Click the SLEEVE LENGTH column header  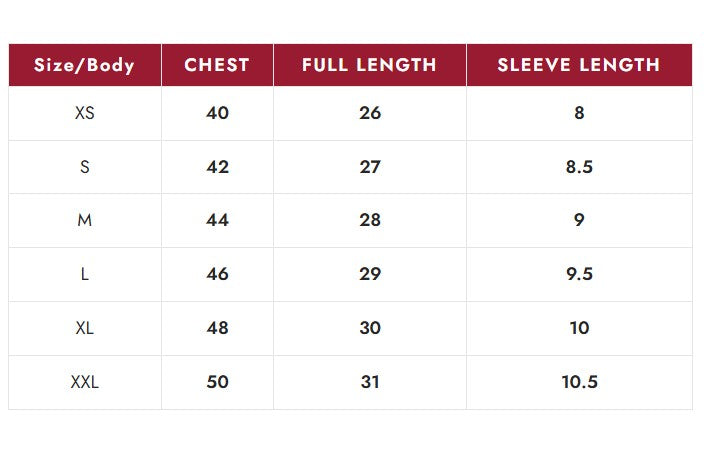pyautogui.click(x=579, y=65)
